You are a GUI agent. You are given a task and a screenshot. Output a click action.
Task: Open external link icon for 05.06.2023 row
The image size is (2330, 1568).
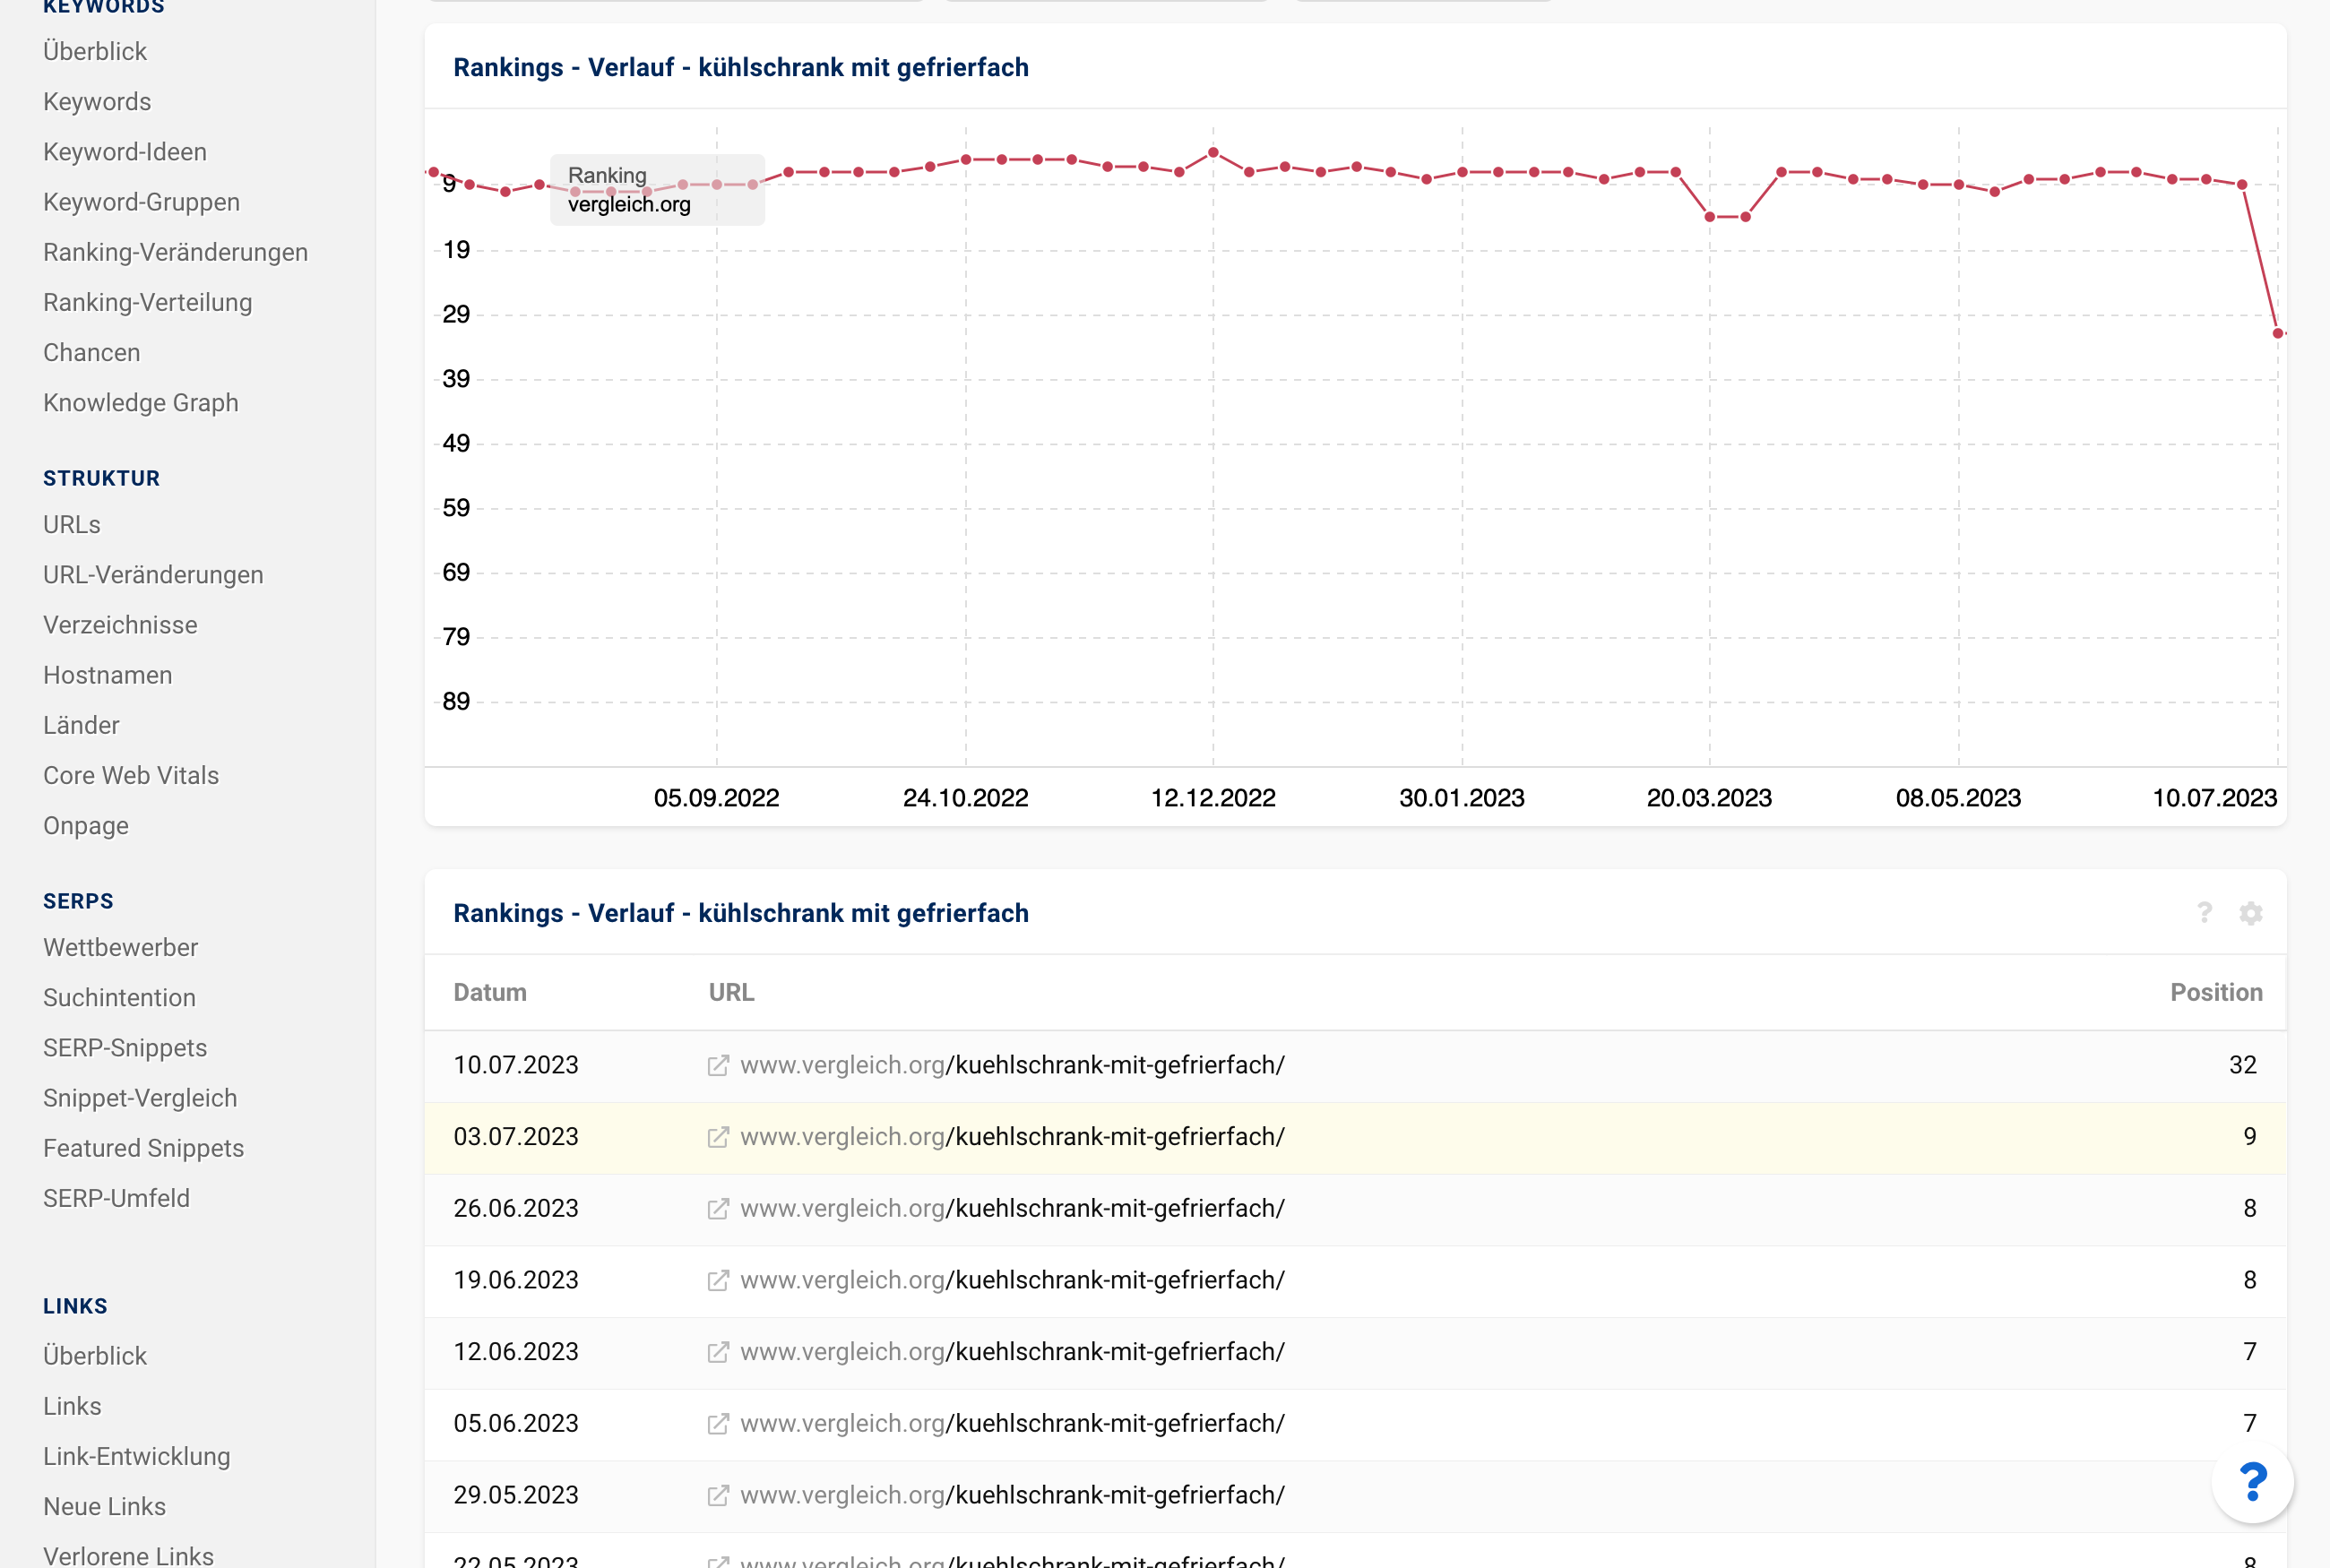pos(717,1424)
